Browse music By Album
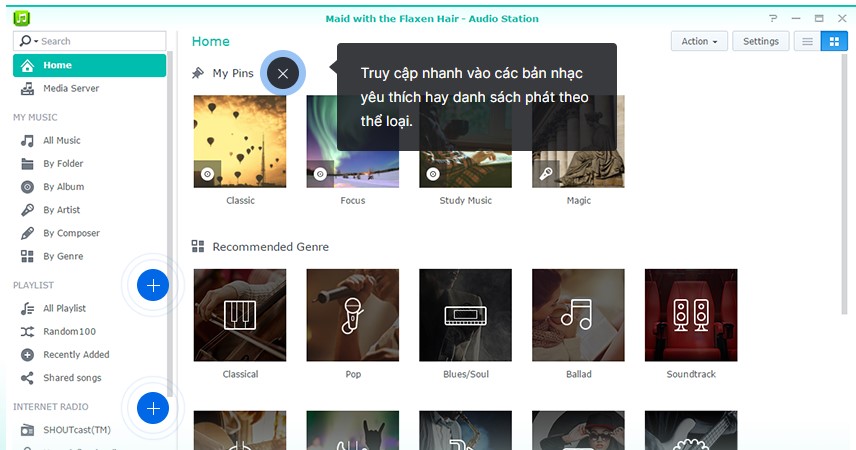 [63, 187]
